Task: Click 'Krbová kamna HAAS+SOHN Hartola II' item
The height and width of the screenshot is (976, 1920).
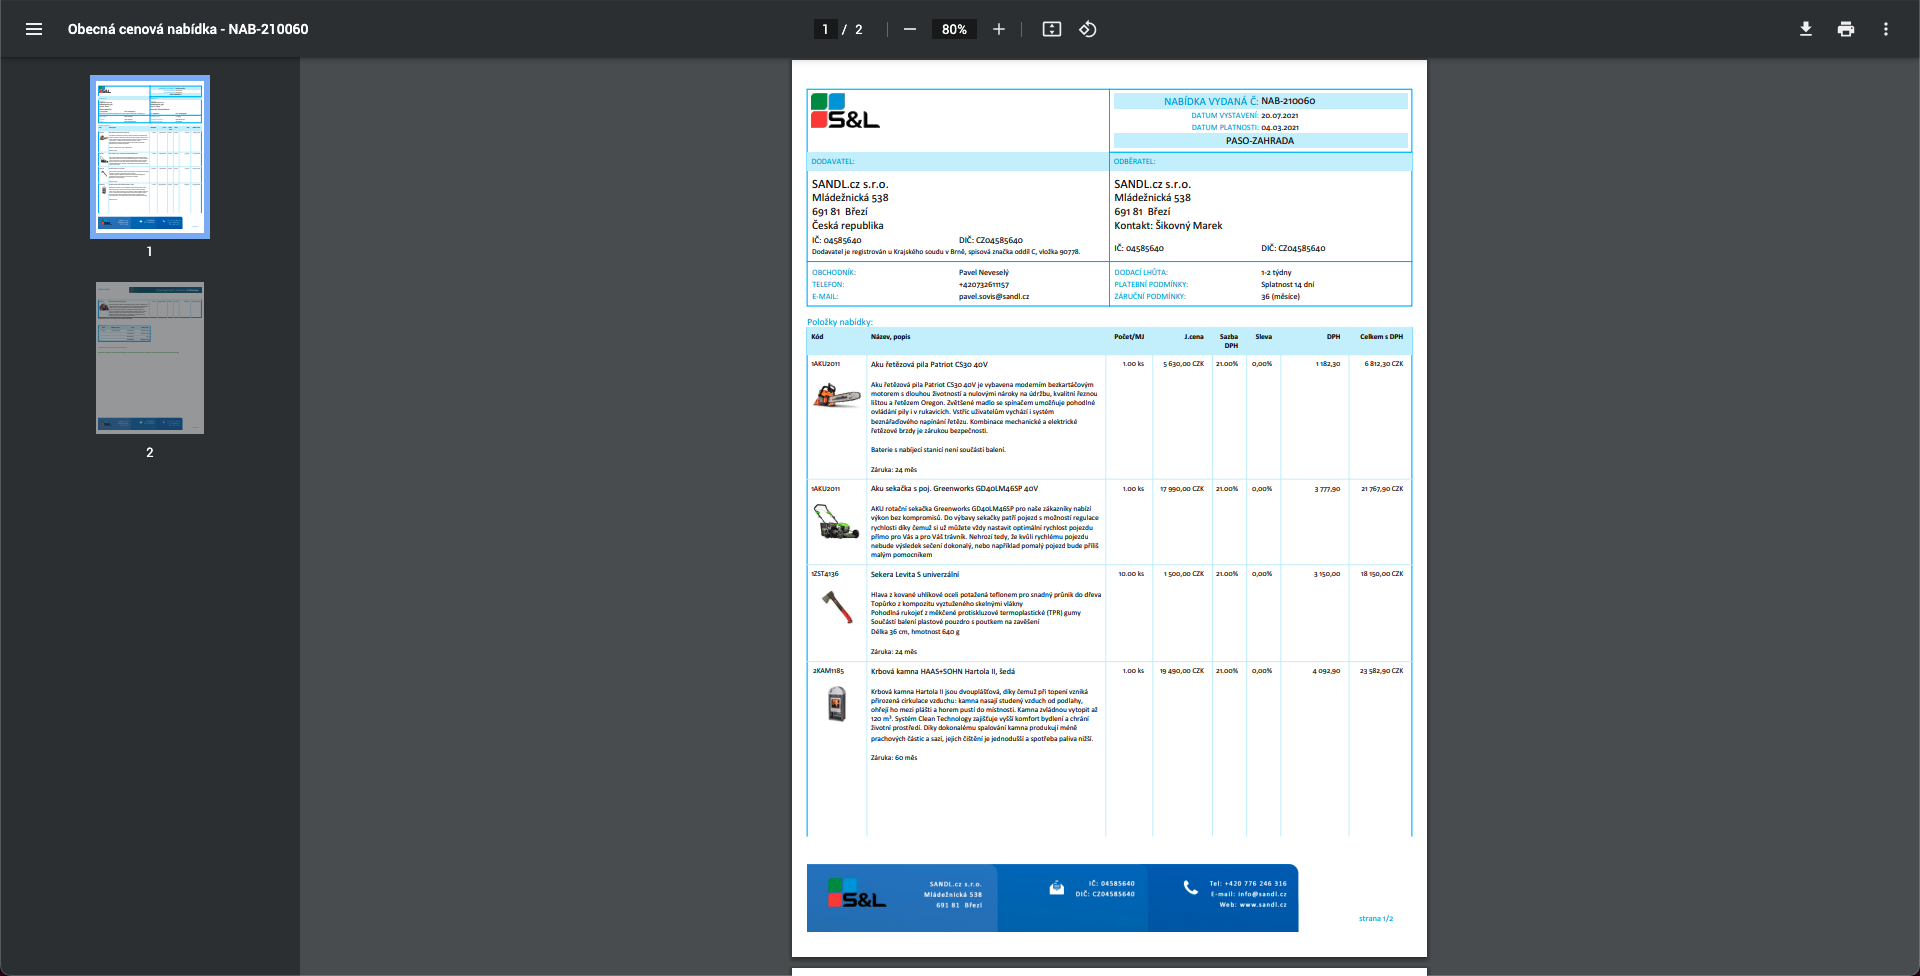Action: 943,672
